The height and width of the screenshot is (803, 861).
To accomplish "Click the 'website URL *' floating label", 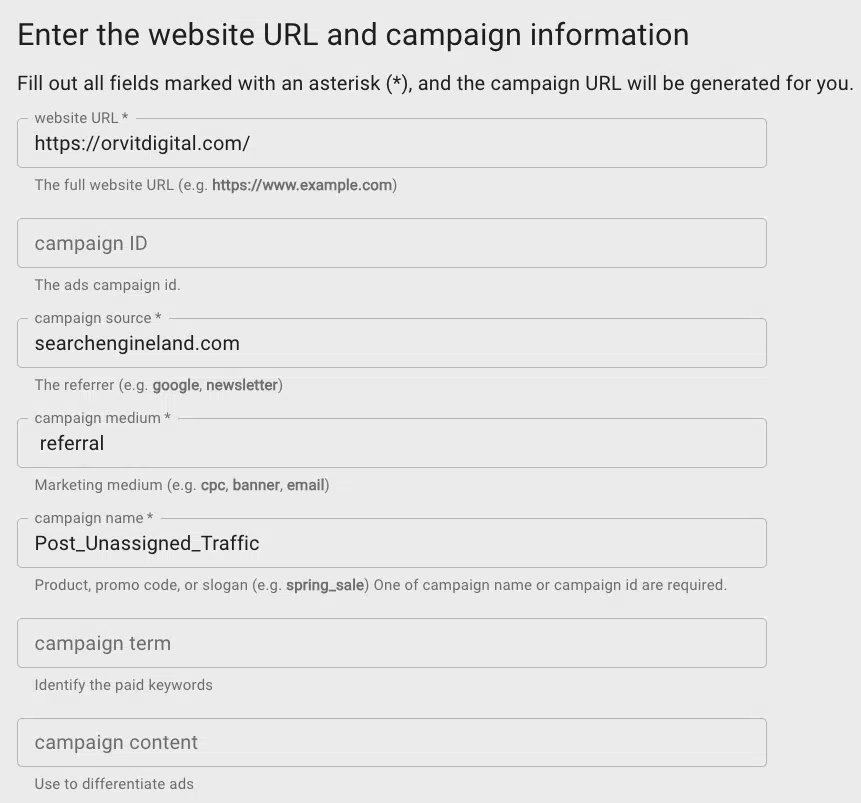I will (81, 118).
